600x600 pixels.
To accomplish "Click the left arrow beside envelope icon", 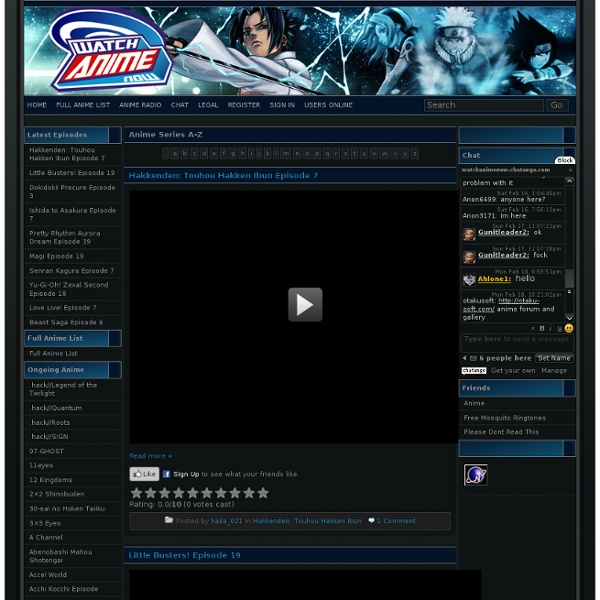I will pyautogui.click(x=465, y=358).
